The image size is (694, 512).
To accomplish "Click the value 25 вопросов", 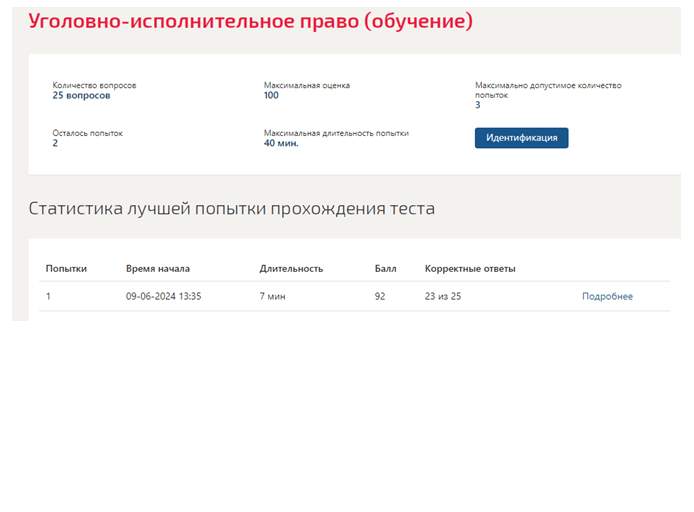I will click(81, 96).
